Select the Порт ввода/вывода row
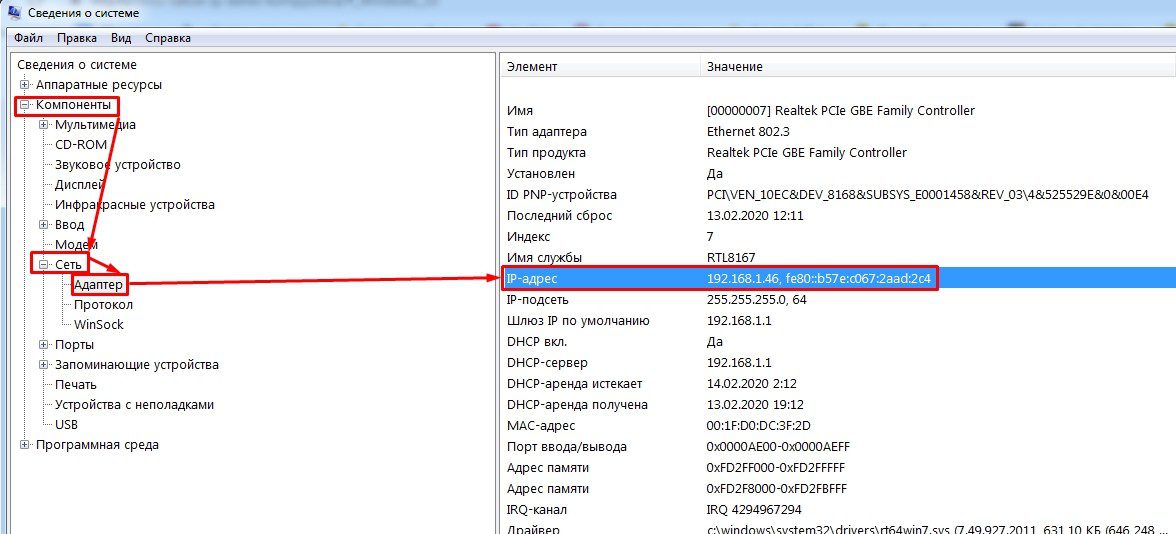Viewport: 1176px width, 534px height. (x=838, y=446)
